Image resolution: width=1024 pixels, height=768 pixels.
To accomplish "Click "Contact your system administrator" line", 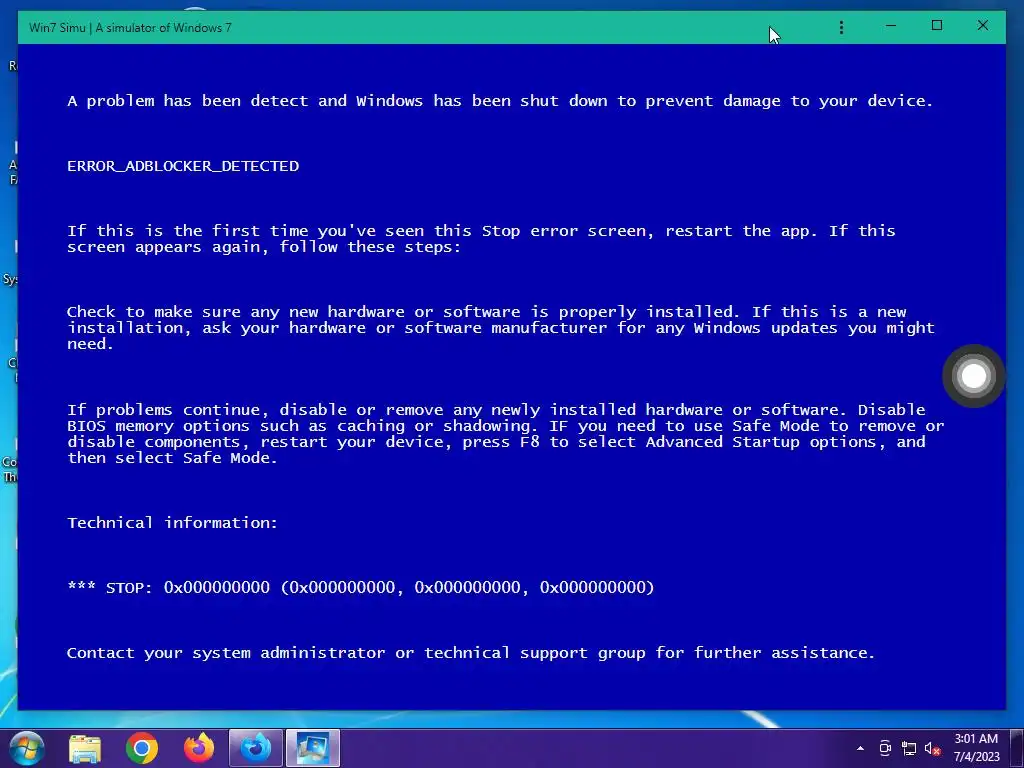I will (x=471, y=653).
